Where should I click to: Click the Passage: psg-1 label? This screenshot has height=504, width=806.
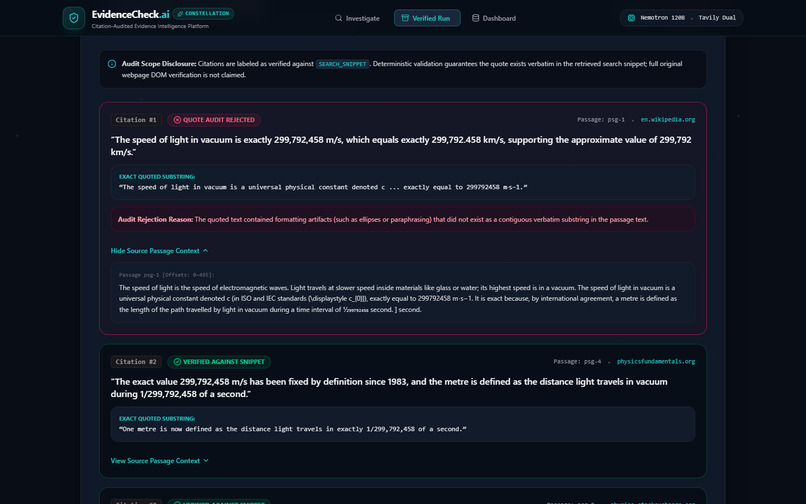point(601,119)
